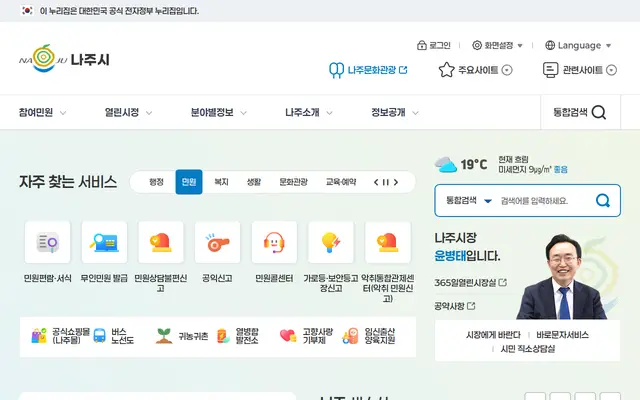Screen dimensions: 640x400
Task: Select the 교육·예약 service tab
Action: click(341, 182)
